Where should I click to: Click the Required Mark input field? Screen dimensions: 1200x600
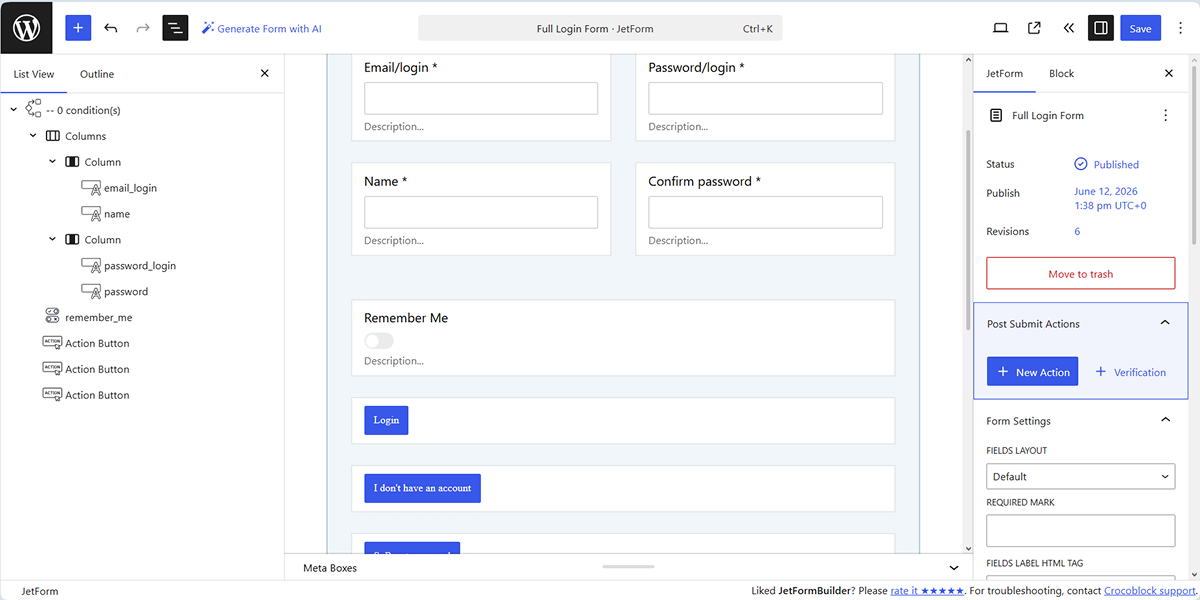1081,531
